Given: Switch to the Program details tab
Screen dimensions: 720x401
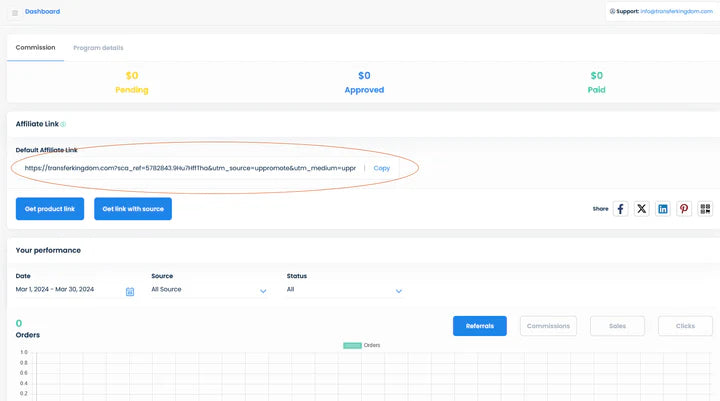Looking at the screenshot, I should point(98,47).
